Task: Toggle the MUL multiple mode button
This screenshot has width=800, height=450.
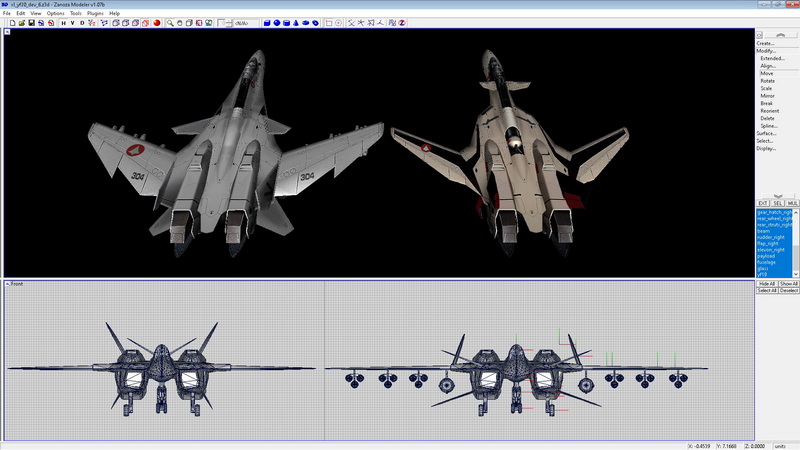Action: 792,203
